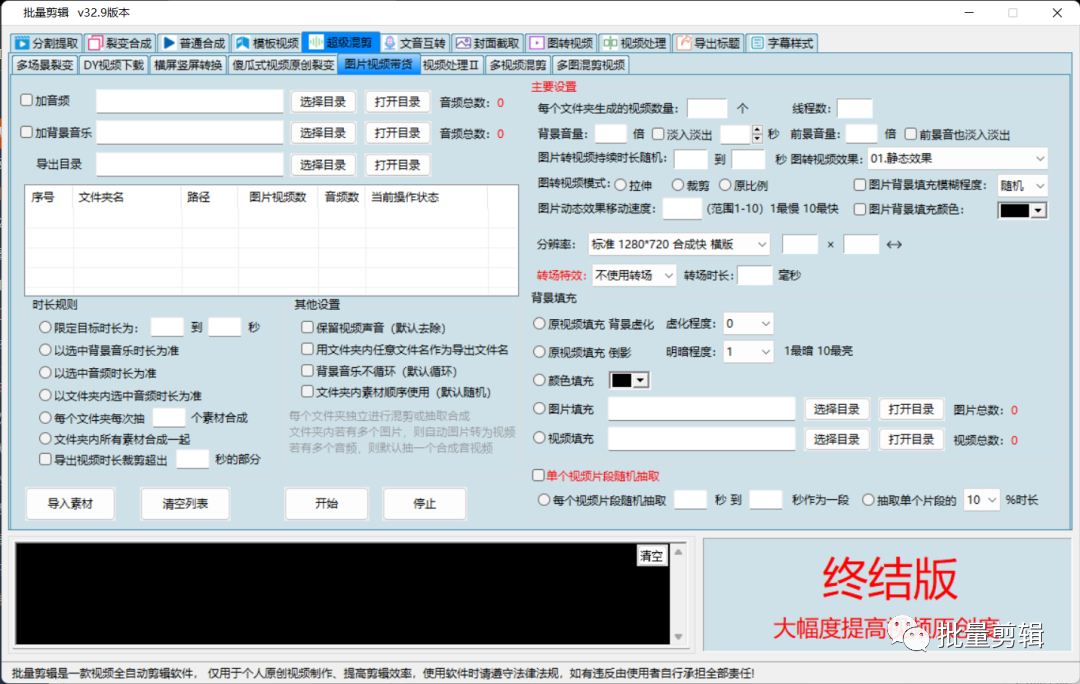This screenshot has height=684, width=1080.
Task: Check 背景音乐不循环 option
Action: 307,371
